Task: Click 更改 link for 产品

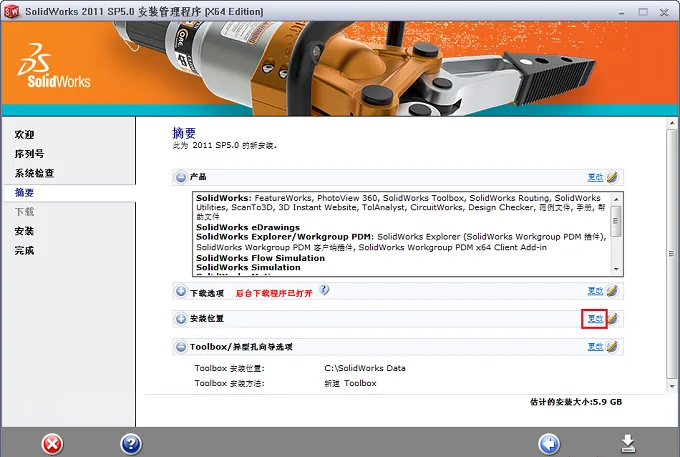Action: click(595, 177)
